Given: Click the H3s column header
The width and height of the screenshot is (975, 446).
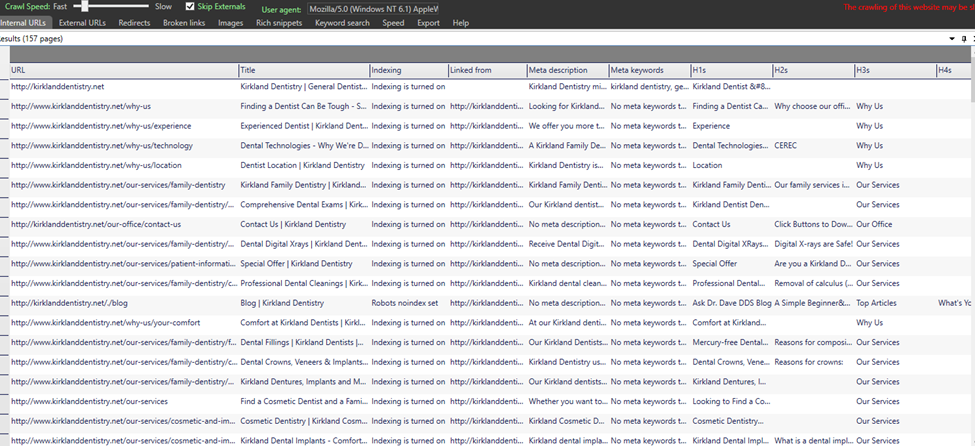Looking at the screenshot, I should [x=895, y=70].
